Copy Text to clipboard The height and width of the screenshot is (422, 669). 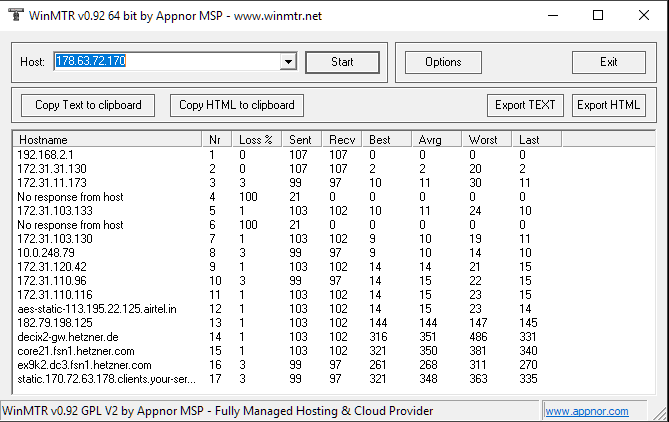[x=88, y=105]
